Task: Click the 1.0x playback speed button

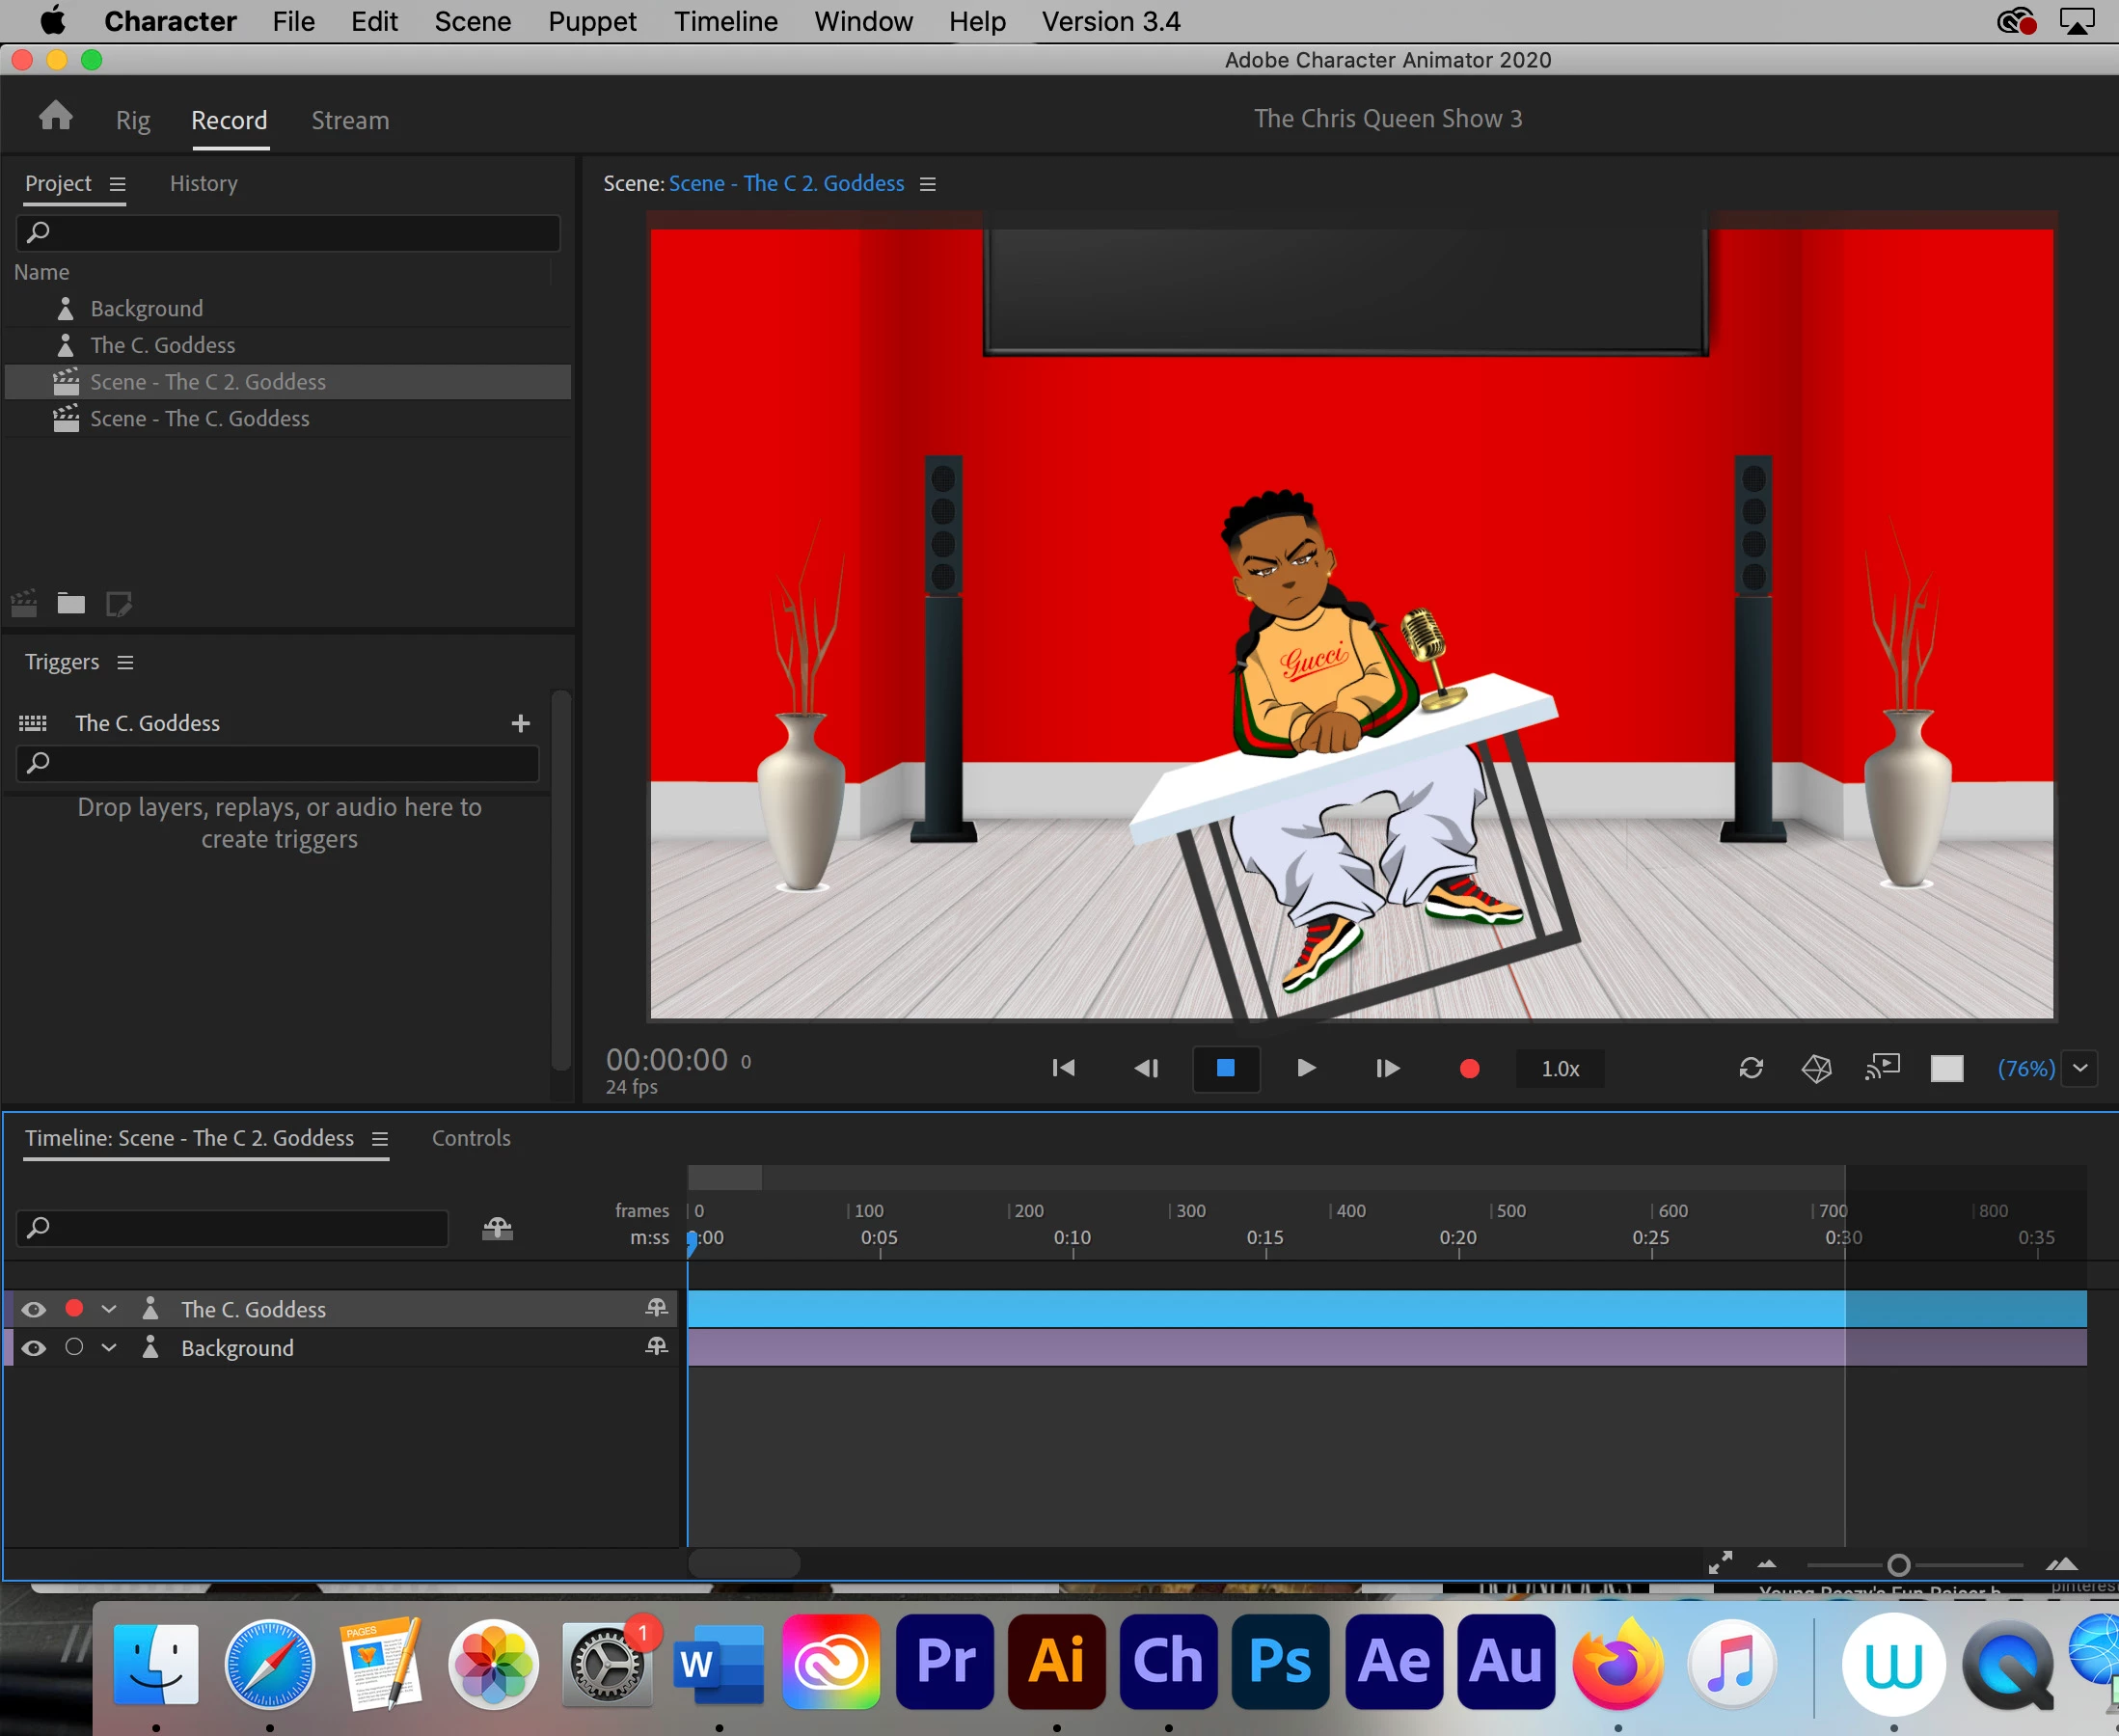Action: (1559, 1068)
